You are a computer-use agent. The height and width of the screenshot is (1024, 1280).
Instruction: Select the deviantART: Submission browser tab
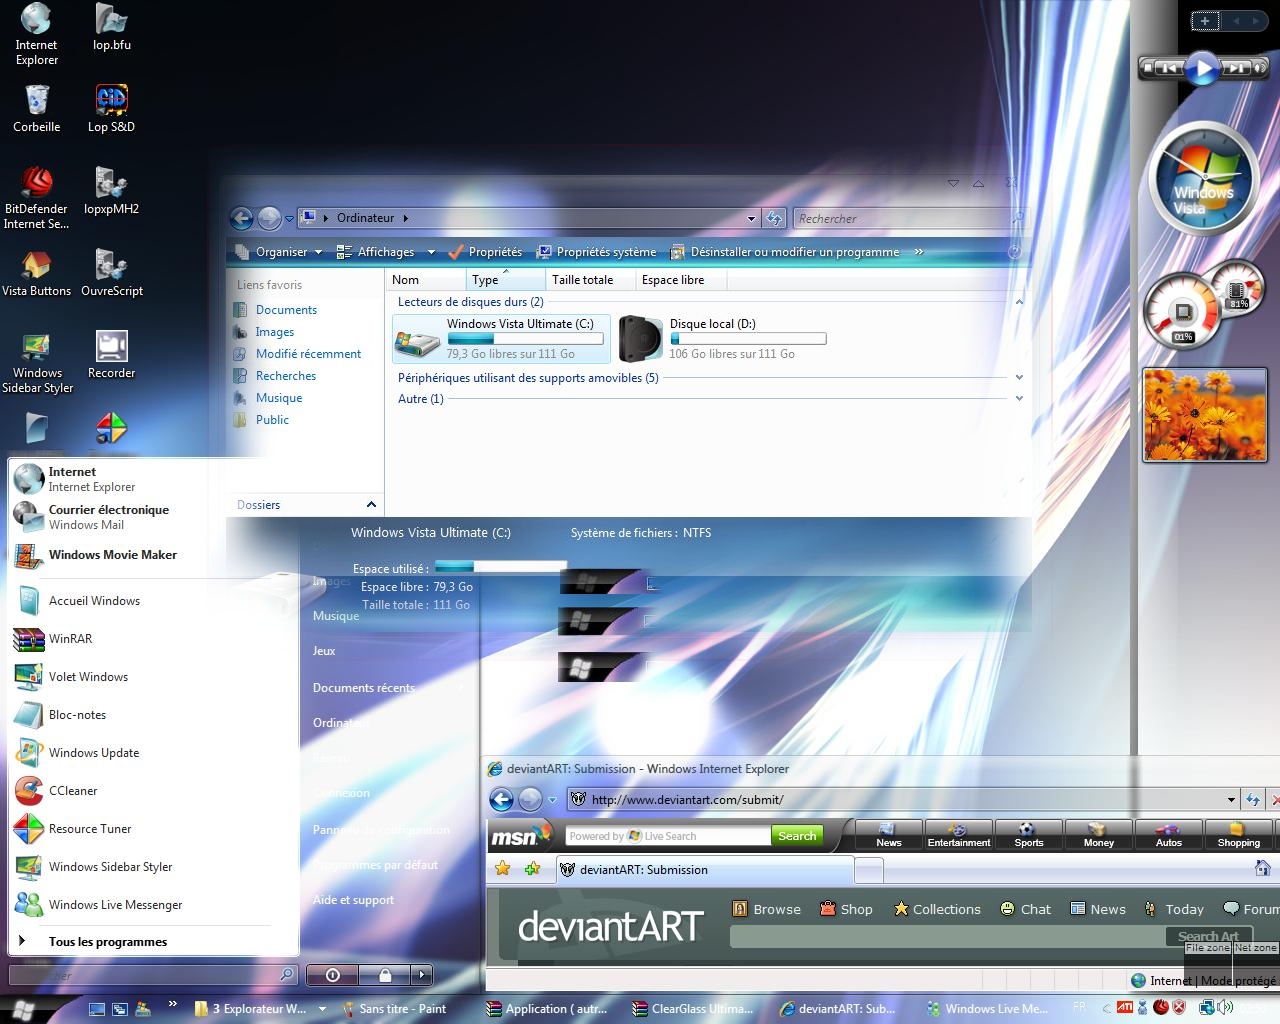pyautogui.click(x=704, y=870)
